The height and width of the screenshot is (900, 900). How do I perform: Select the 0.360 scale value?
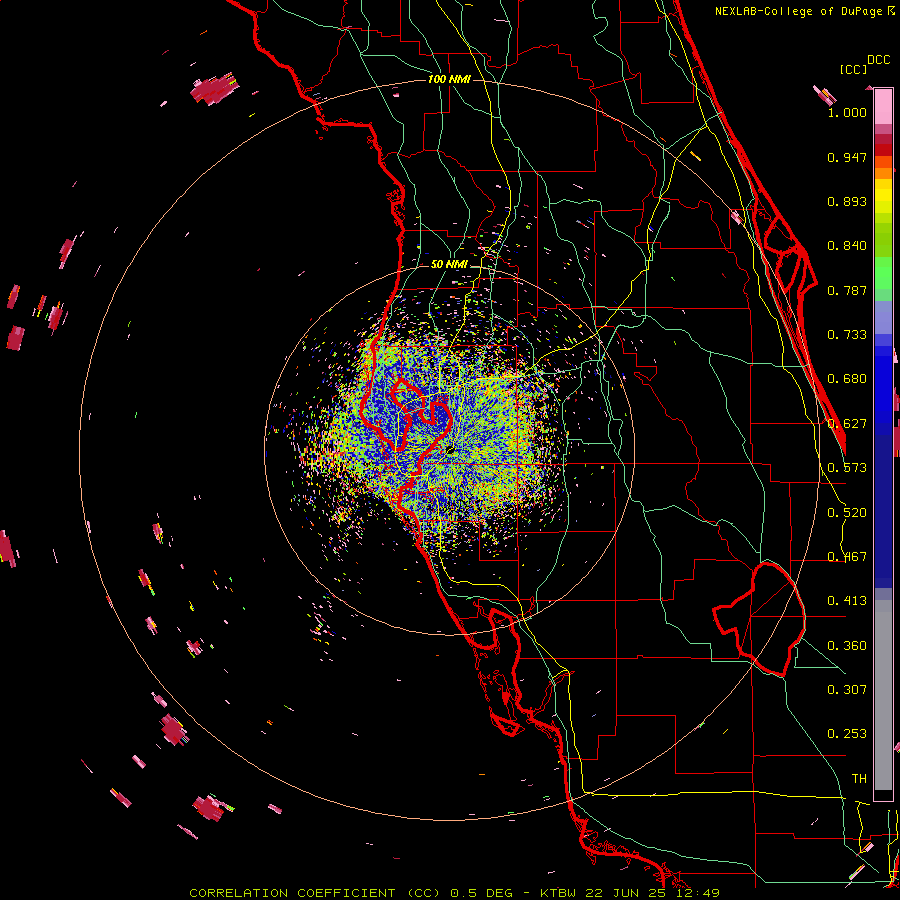click(x=847, y=646)
